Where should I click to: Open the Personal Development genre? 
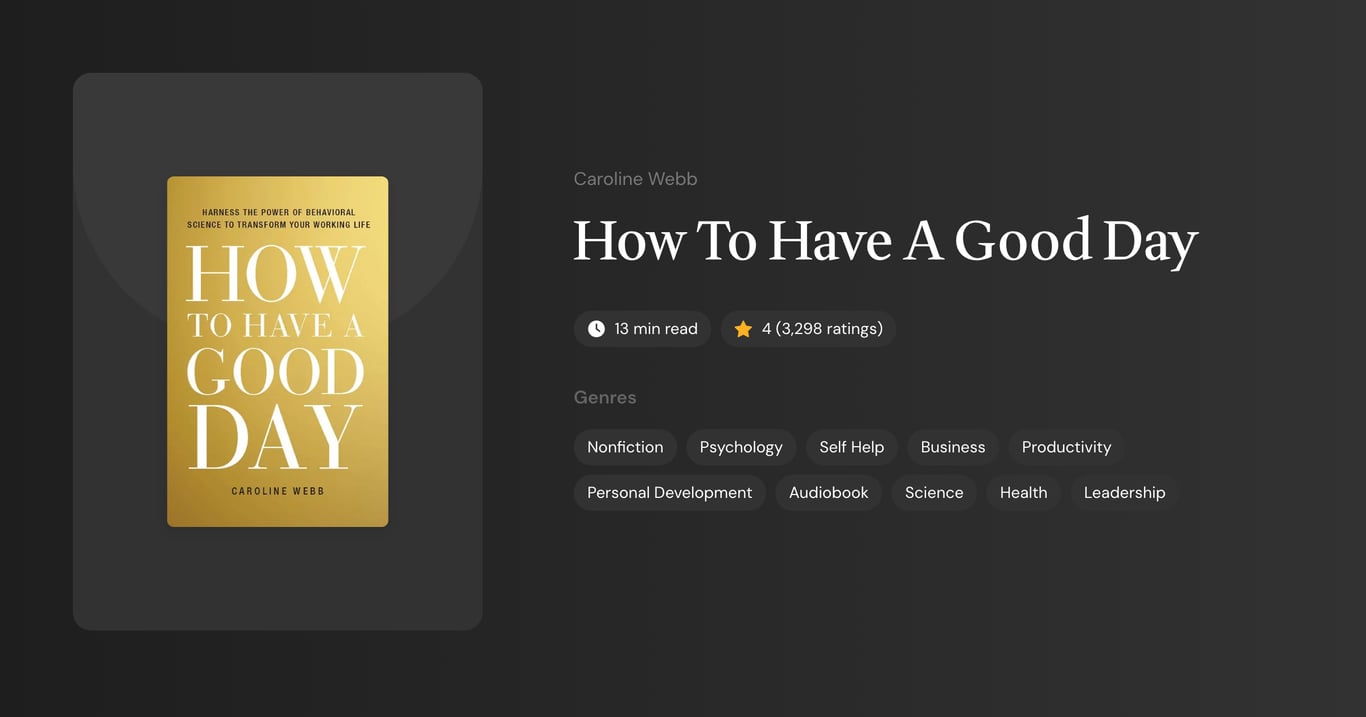click(x=669, y=492)
